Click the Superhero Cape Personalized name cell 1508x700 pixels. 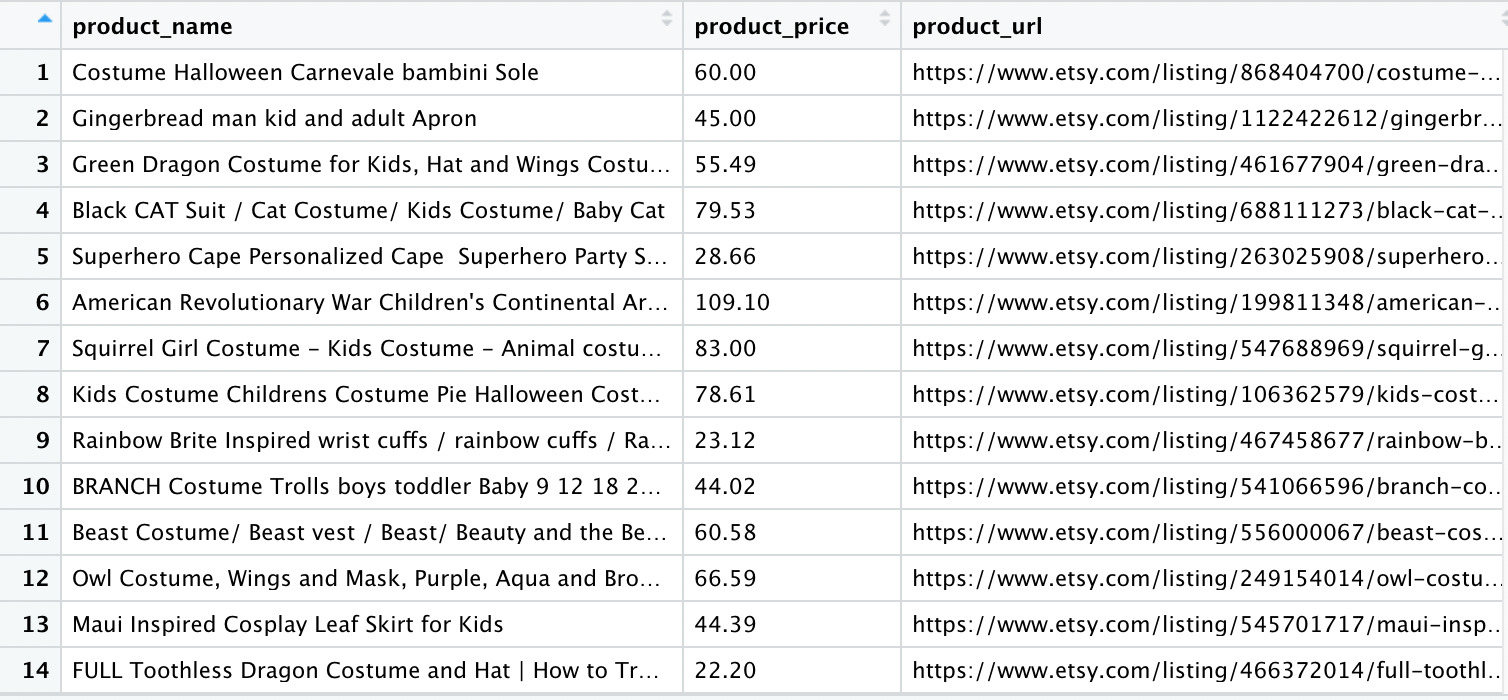click(x=372, y=256)
